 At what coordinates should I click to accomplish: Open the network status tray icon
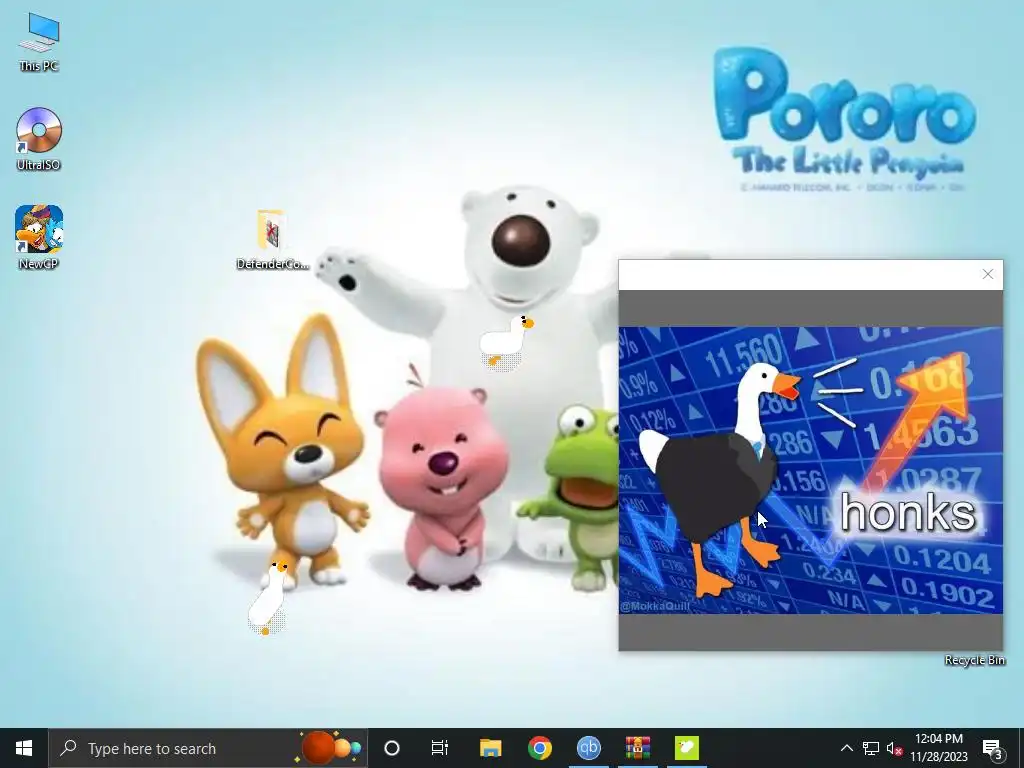pyautogui.click(x=871, y=748)
